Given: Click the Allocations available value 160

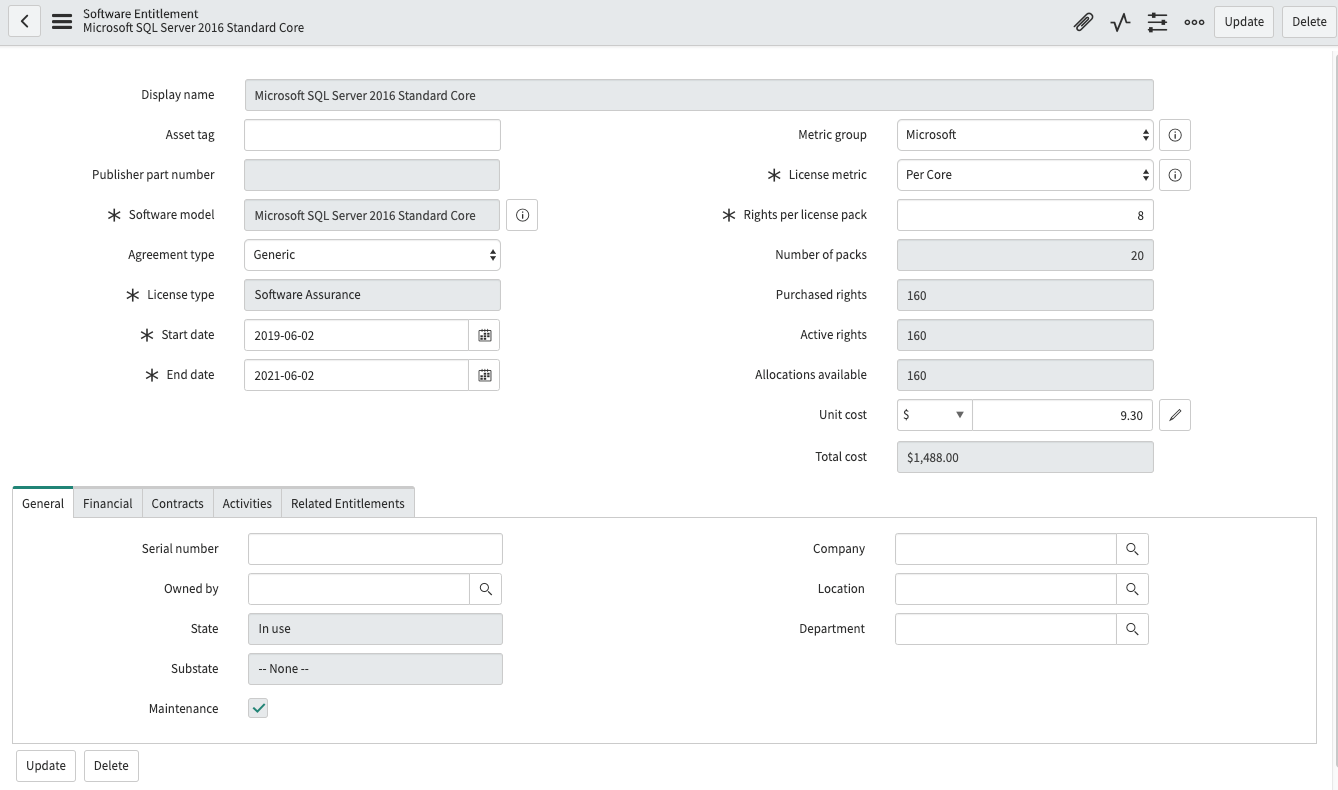Looking at the screenshot, I should pyautogui.click(x=1025, y=375).
